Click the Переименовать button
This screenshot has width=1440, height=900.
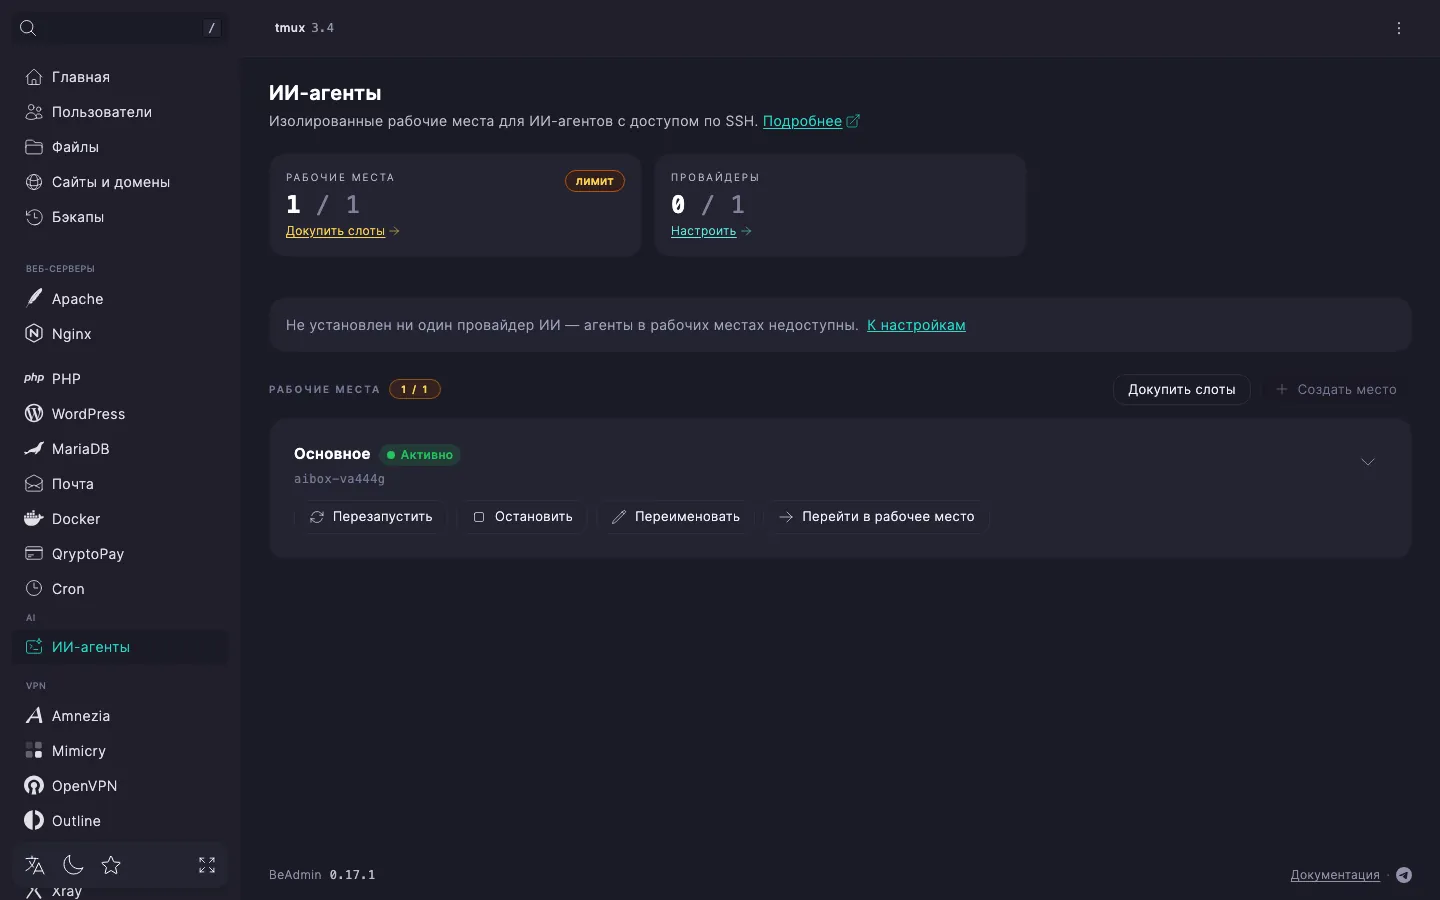coord(676,517)
